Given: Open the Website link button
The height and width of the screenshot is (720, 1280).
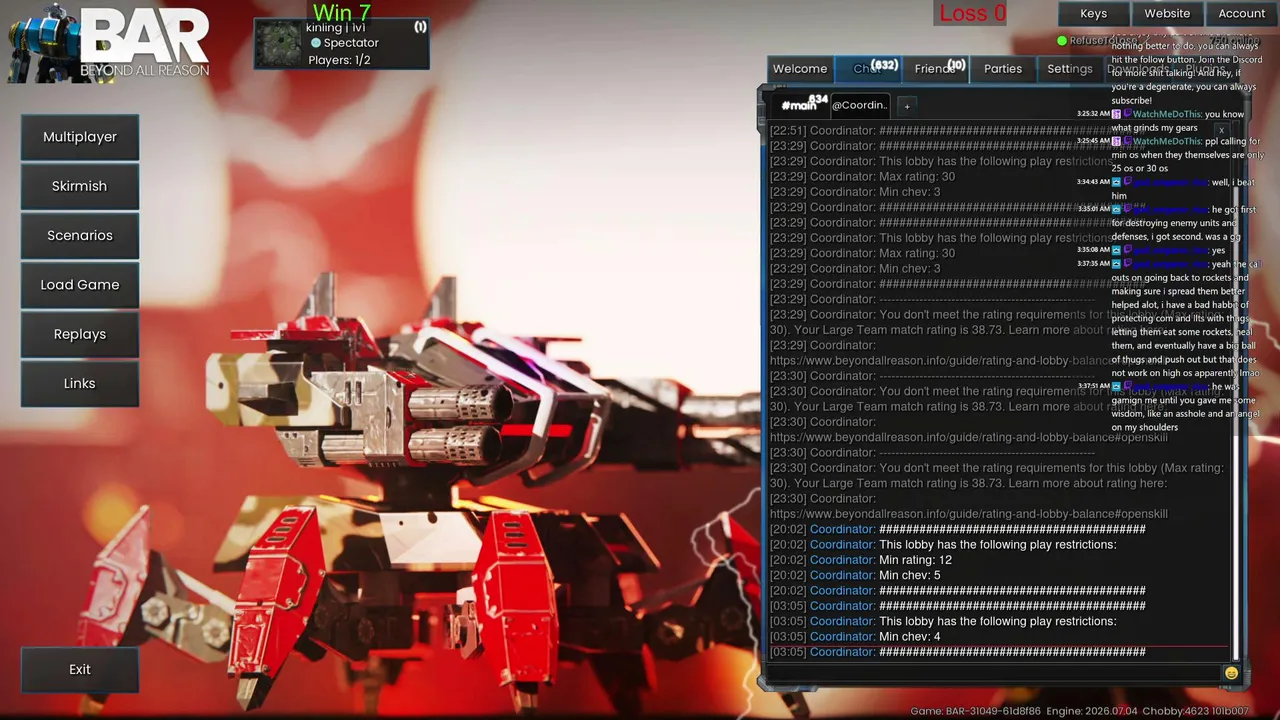Looking at the screenshot, I should click(x=1167, y=13).
